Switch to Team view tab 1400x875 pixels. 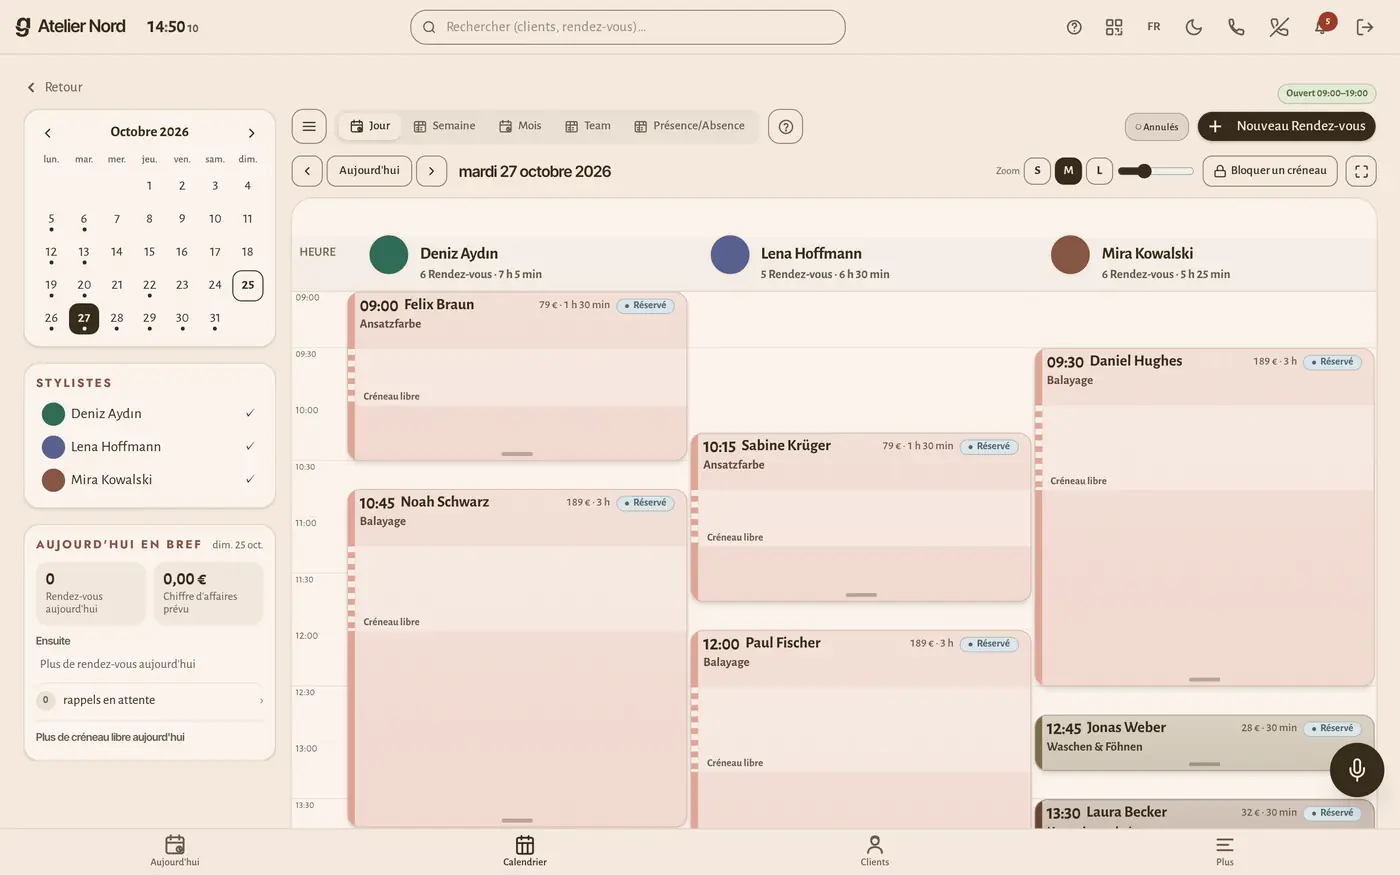[588, 126]
